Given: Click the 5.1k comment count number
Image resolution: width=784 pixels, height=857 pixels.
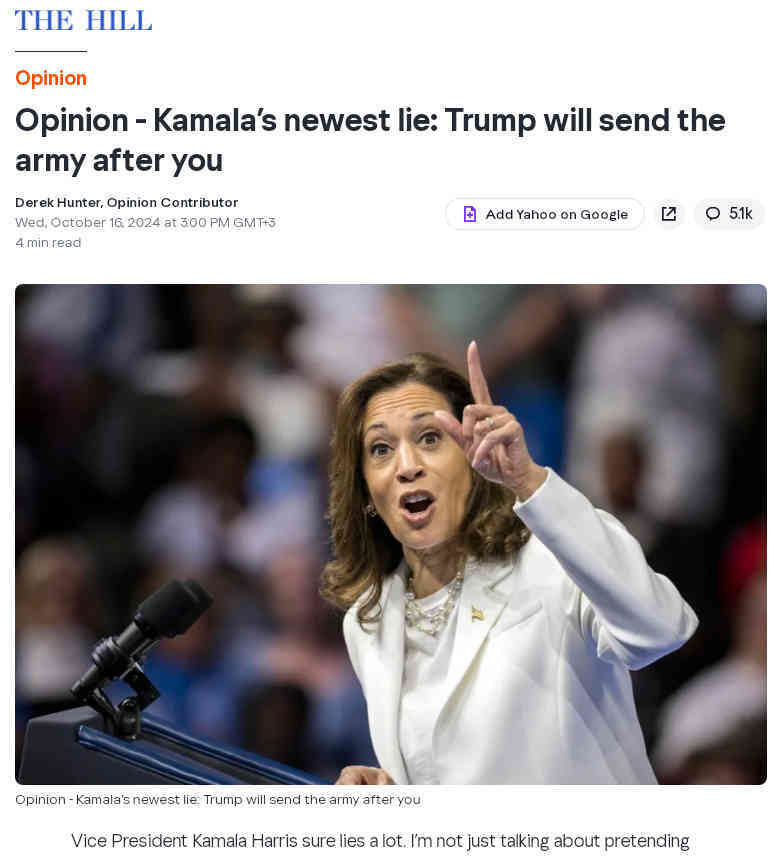Looking at the screenshot, I should point(740,214).
